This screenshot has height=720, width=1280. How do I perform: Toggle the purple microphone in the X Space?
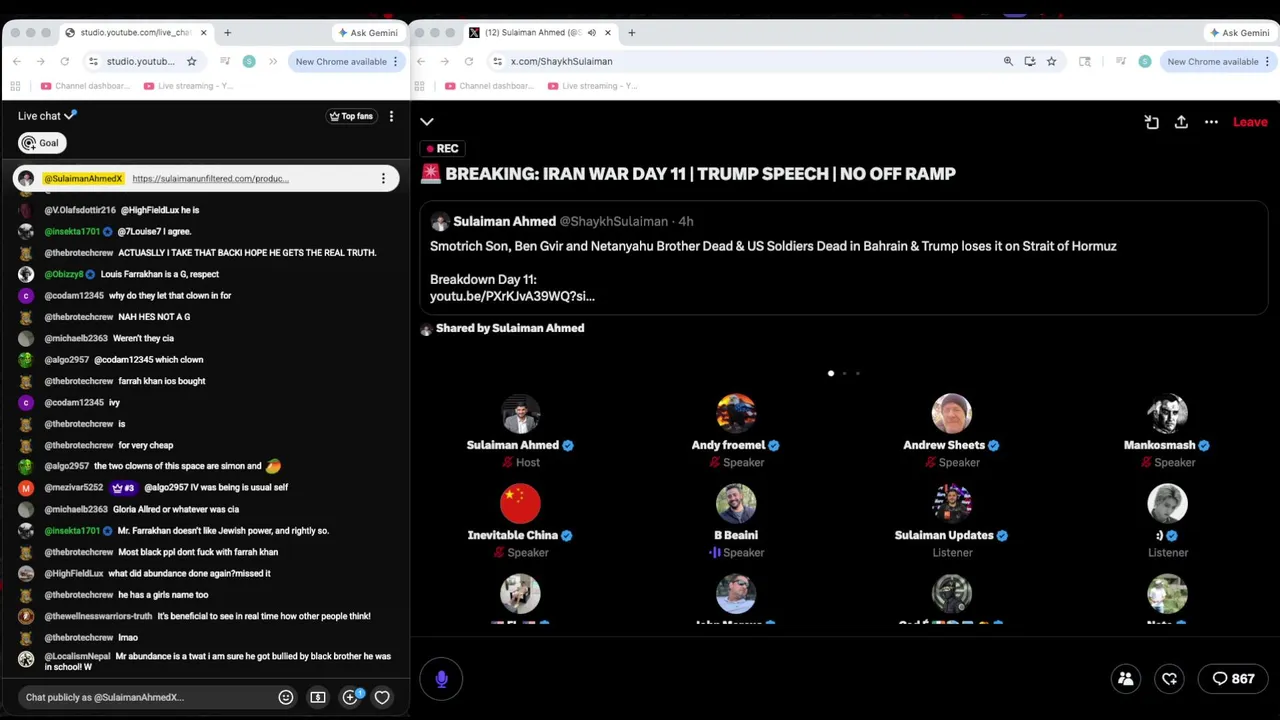click(x=441, y=679)
